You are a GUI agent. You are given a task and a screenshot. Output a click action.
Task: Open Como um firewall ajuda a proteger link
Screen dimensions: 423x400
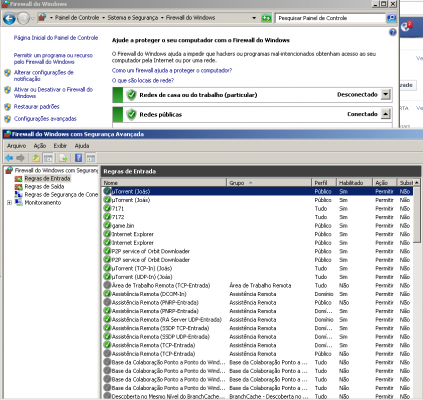click(x=172, y=71)
